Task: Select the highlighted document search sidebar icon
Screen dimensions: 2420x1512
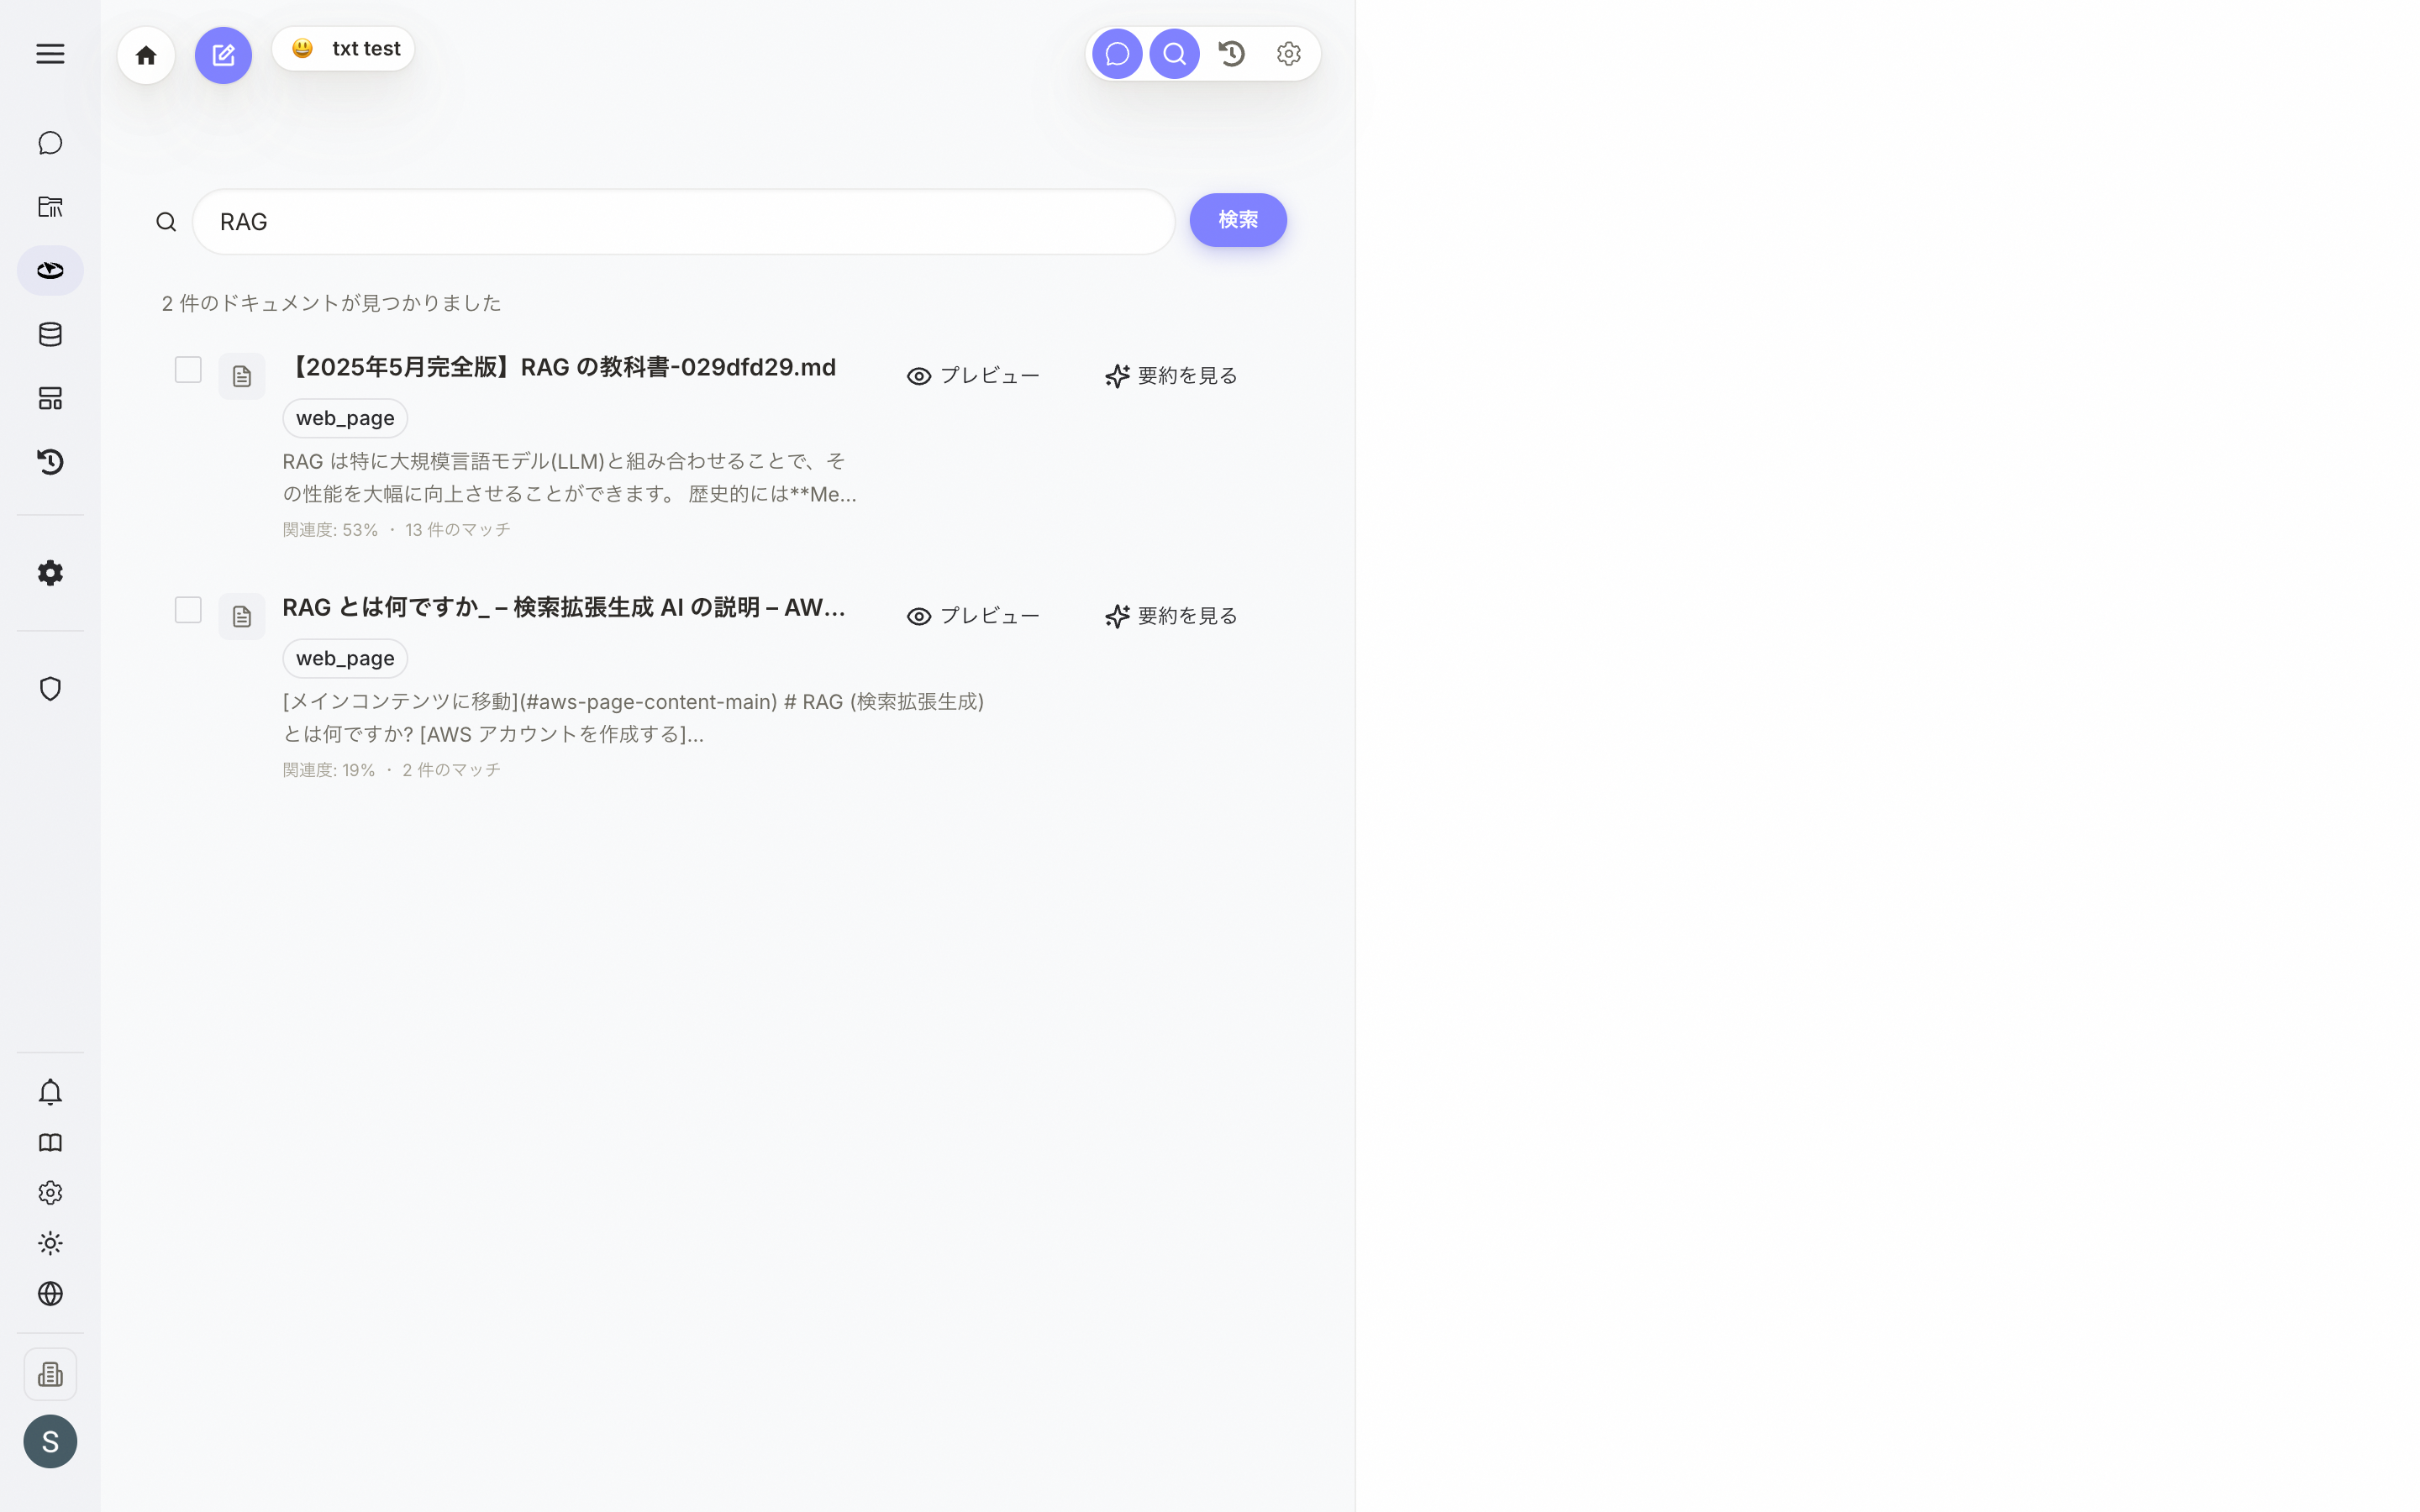Action: pyautogui.click(x=50, y=271)
